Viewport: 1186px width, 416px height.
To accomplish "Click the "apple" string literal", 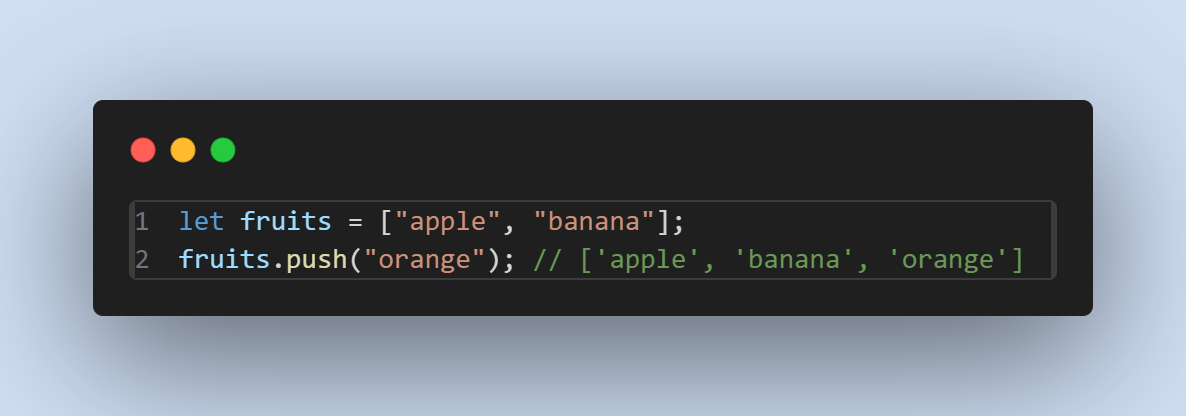I will (449, 222).
